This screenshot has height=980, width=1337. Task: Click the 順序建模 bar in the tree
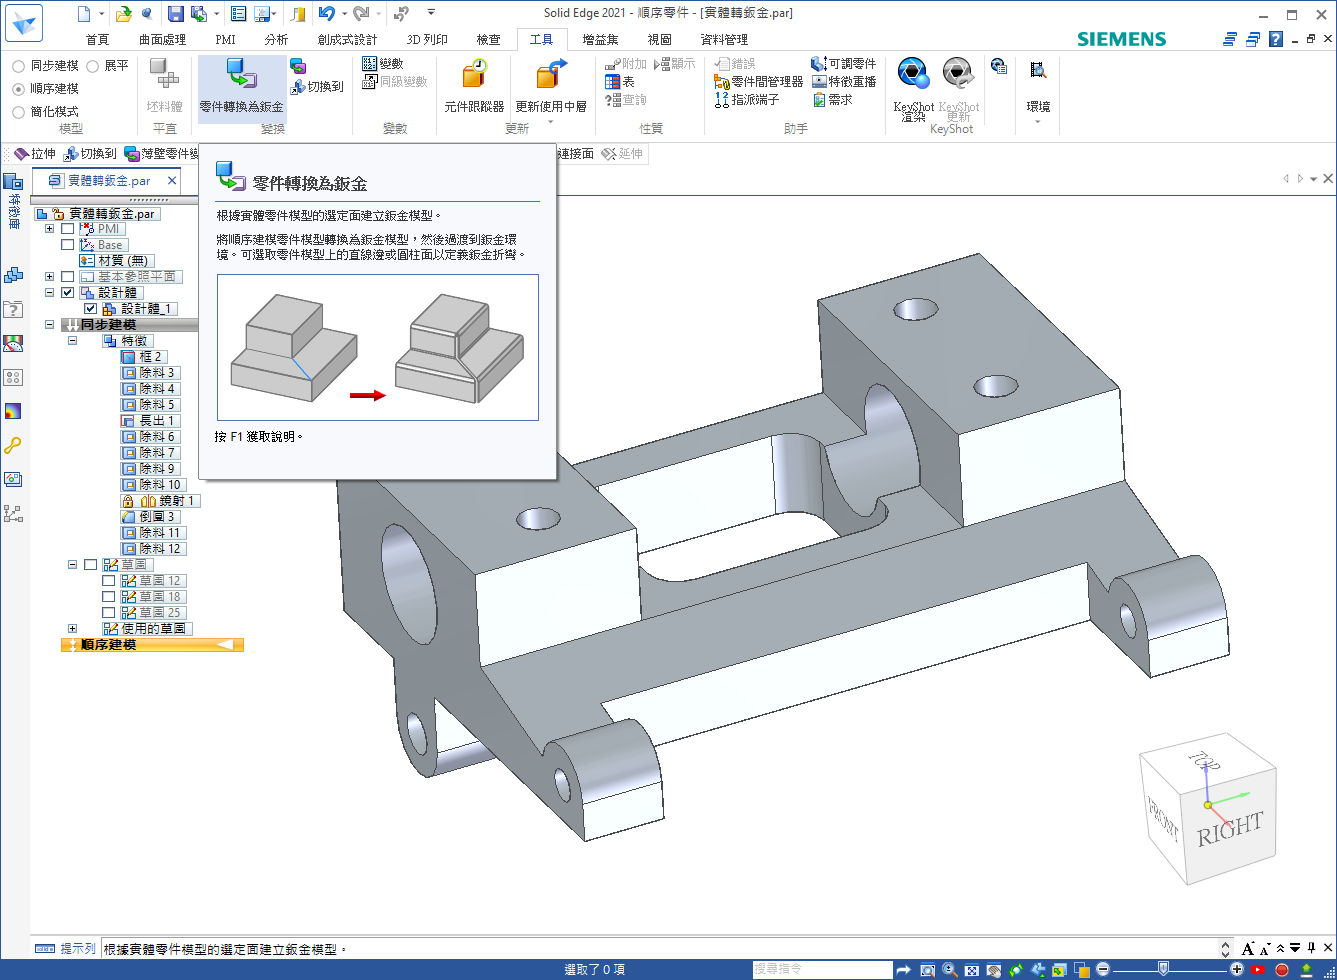pos(152,645)
